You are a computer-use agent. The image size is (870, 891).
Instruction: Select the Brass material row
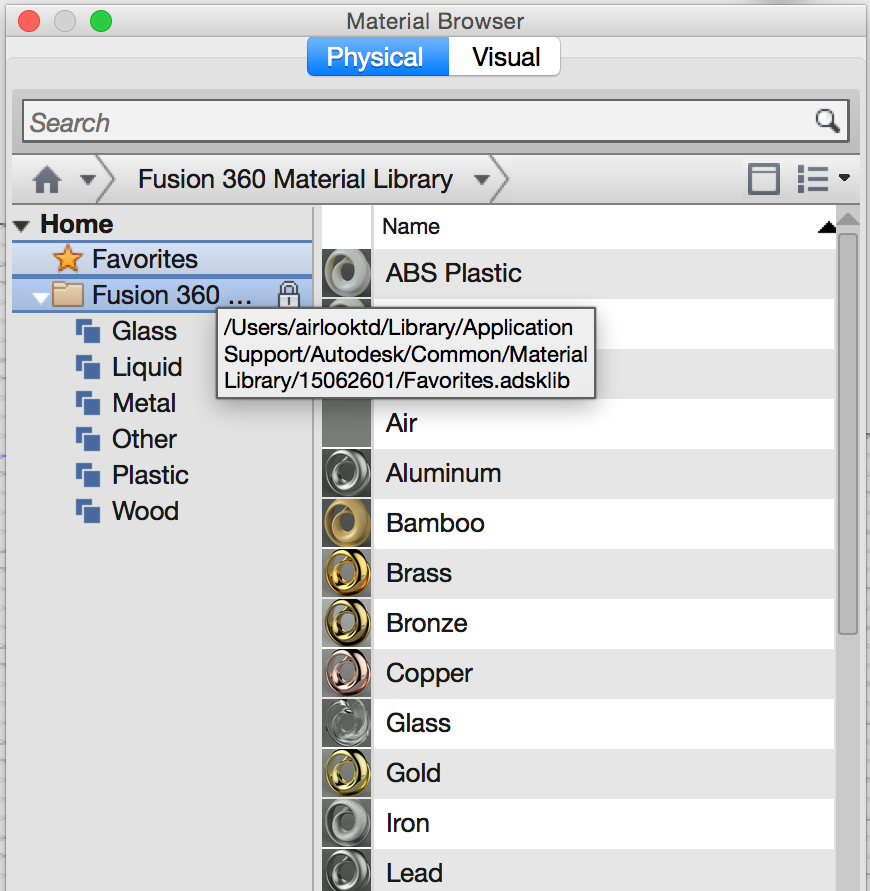(578, 573)
